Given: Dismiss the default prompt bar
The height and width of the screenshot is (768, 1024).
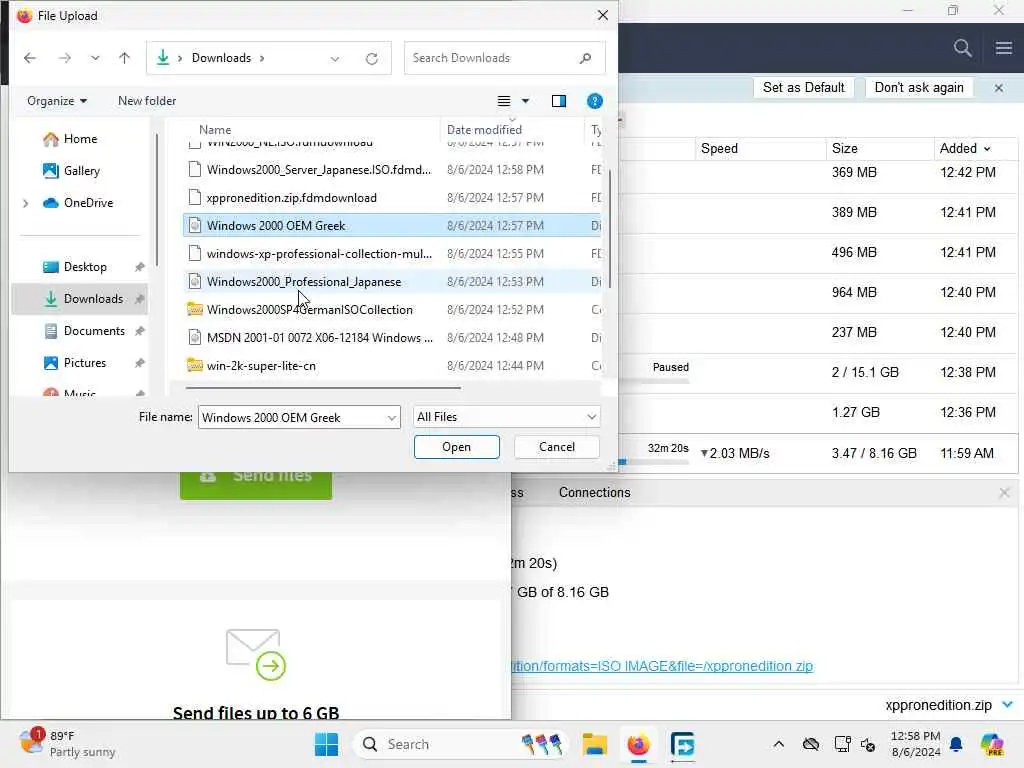Looking at the screenshot, I should click(999, 88).
